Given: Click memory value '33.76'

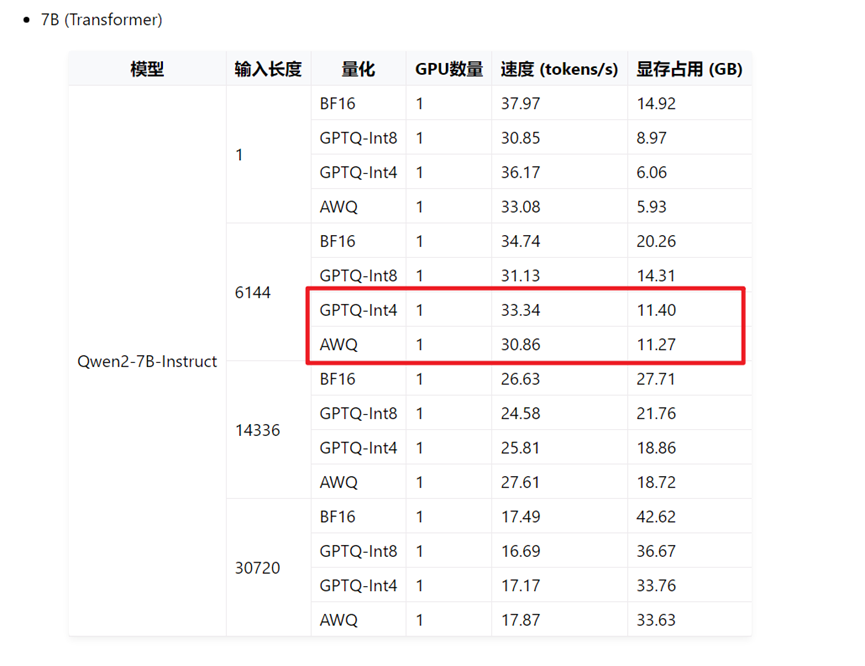Looking at the screenshot, I should (656, 585).
